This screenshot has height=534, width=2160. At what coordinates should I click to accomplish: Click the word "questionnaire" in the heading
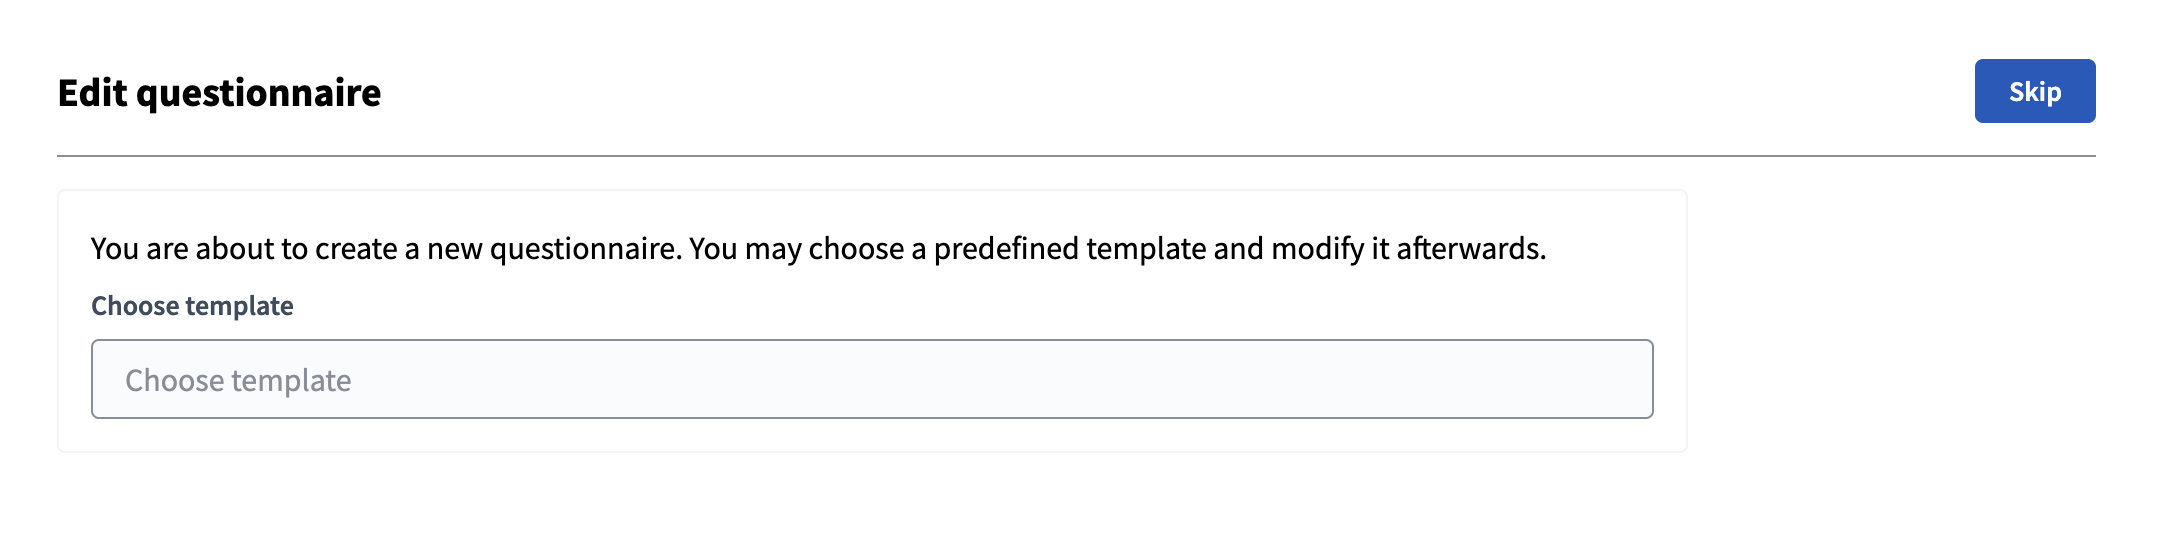[x=258, y=93]
